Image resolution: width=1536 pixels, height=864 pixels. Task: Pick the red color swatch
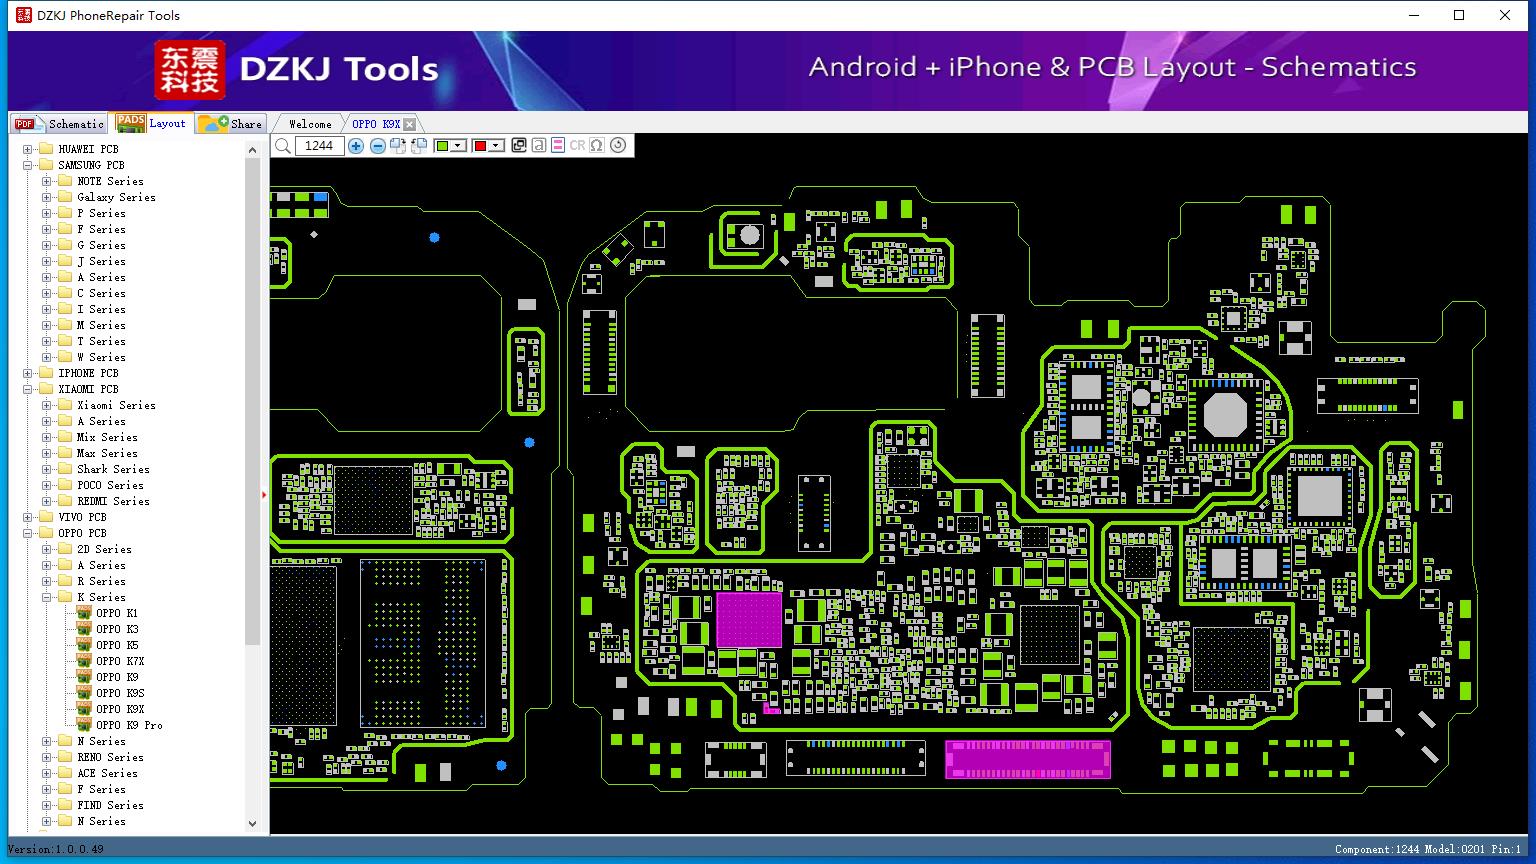tap(480, 146)
